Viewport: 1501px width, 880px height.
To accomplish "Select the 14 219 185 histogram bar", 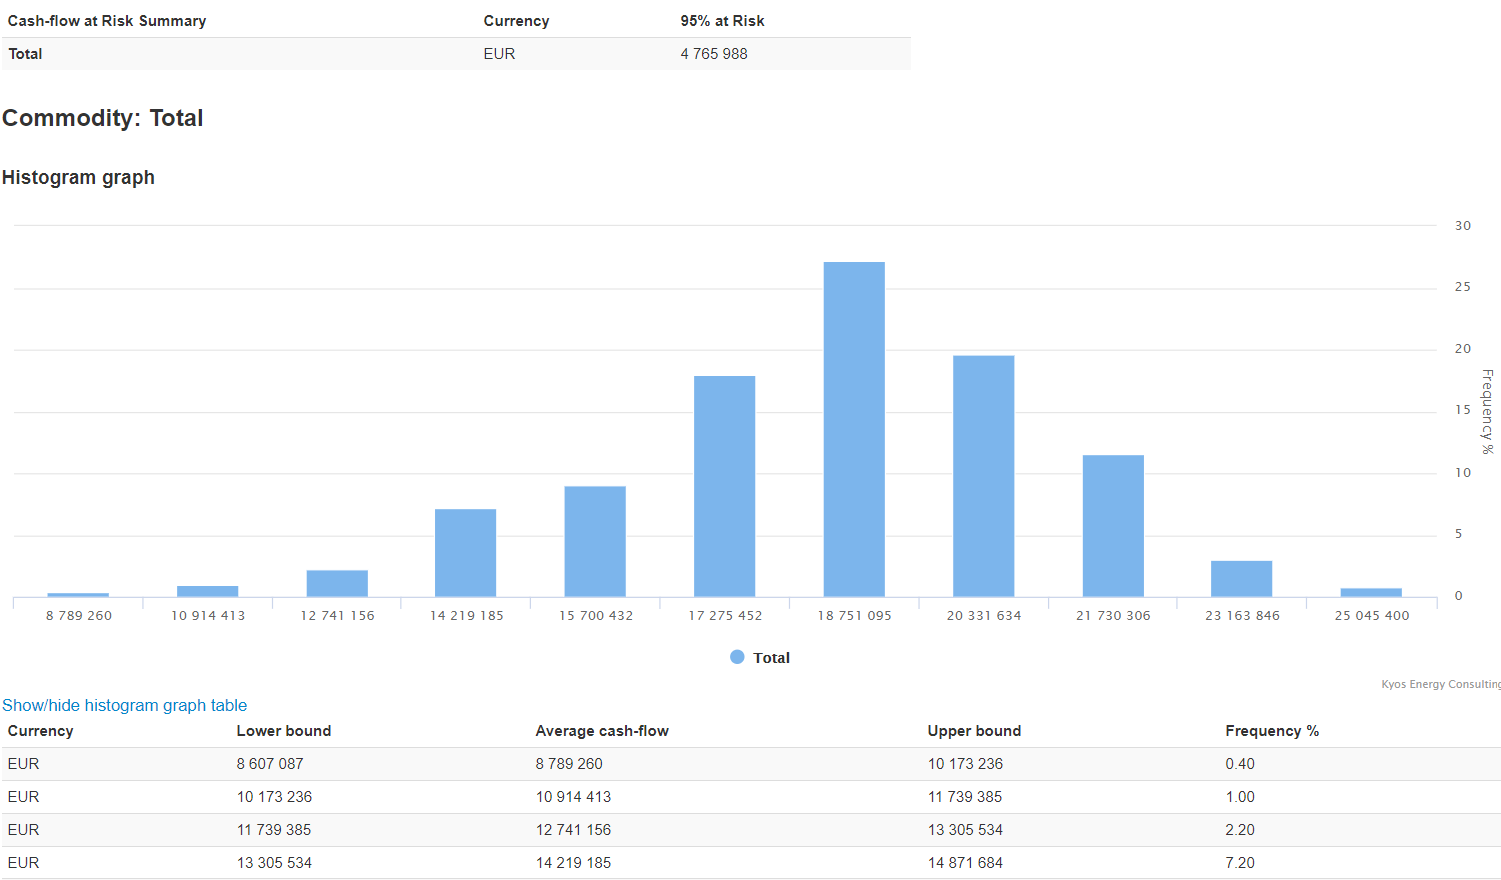I will pyautogui.click(x=465, y=553).
